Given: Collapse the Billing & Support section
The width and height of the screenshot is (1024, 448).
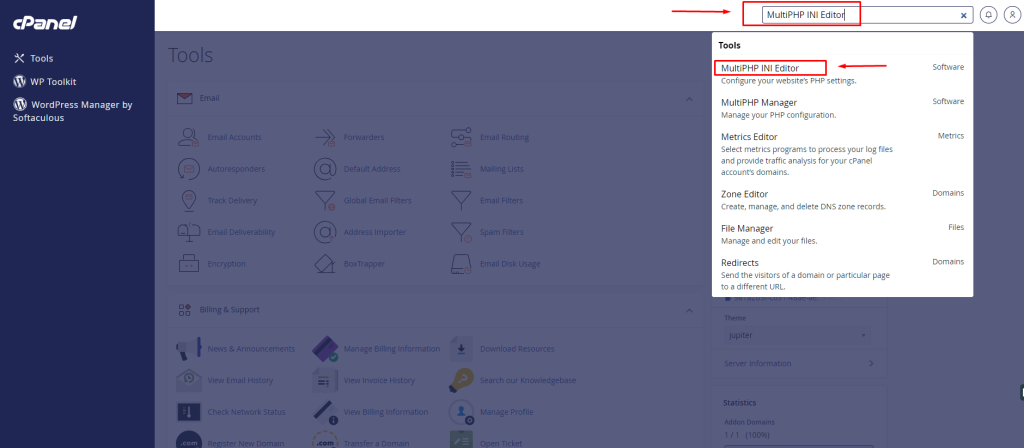Looking at the screenshot, I should [x=688, y=310].
